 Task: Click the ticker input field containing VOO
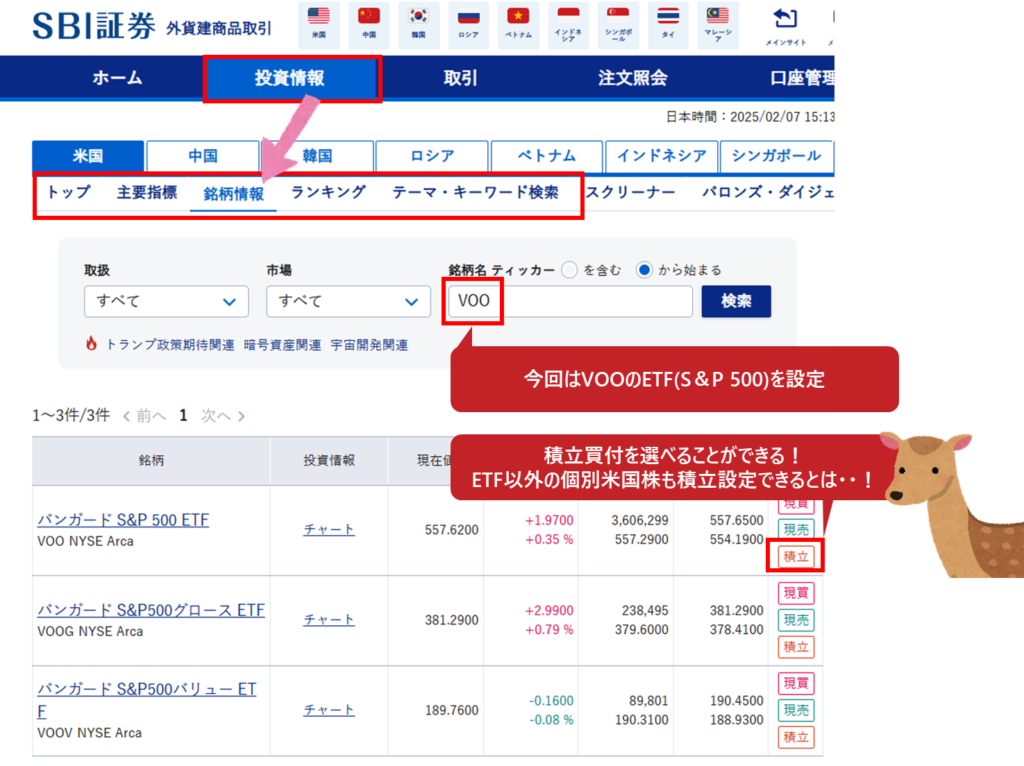pos(570,301)
